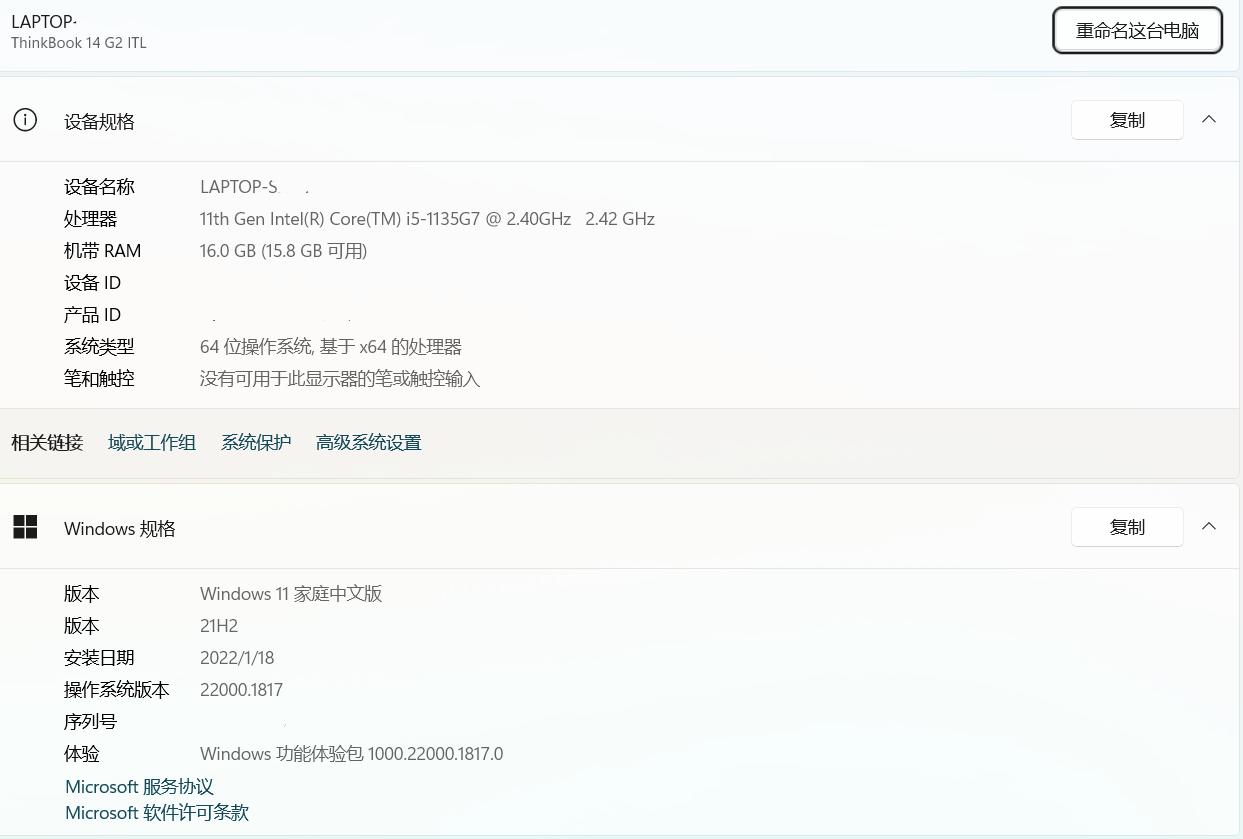1243x839 pixels.
Task: Click the Windows 功能体验包 experience value
Action: click(x=351, y=754)
